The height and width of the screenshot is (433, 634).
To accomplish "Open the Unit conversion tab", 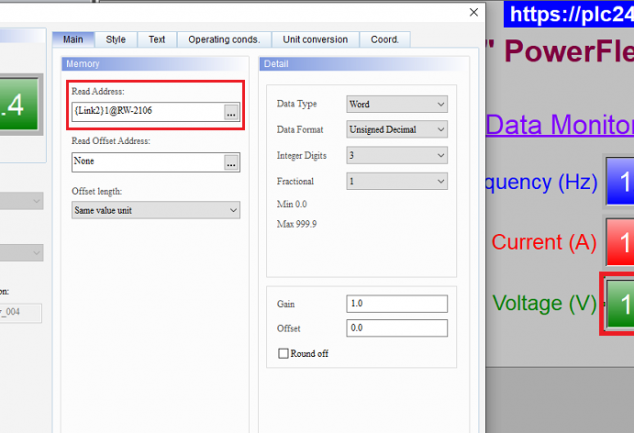I will pyautogui.click(x=315, y=40).
